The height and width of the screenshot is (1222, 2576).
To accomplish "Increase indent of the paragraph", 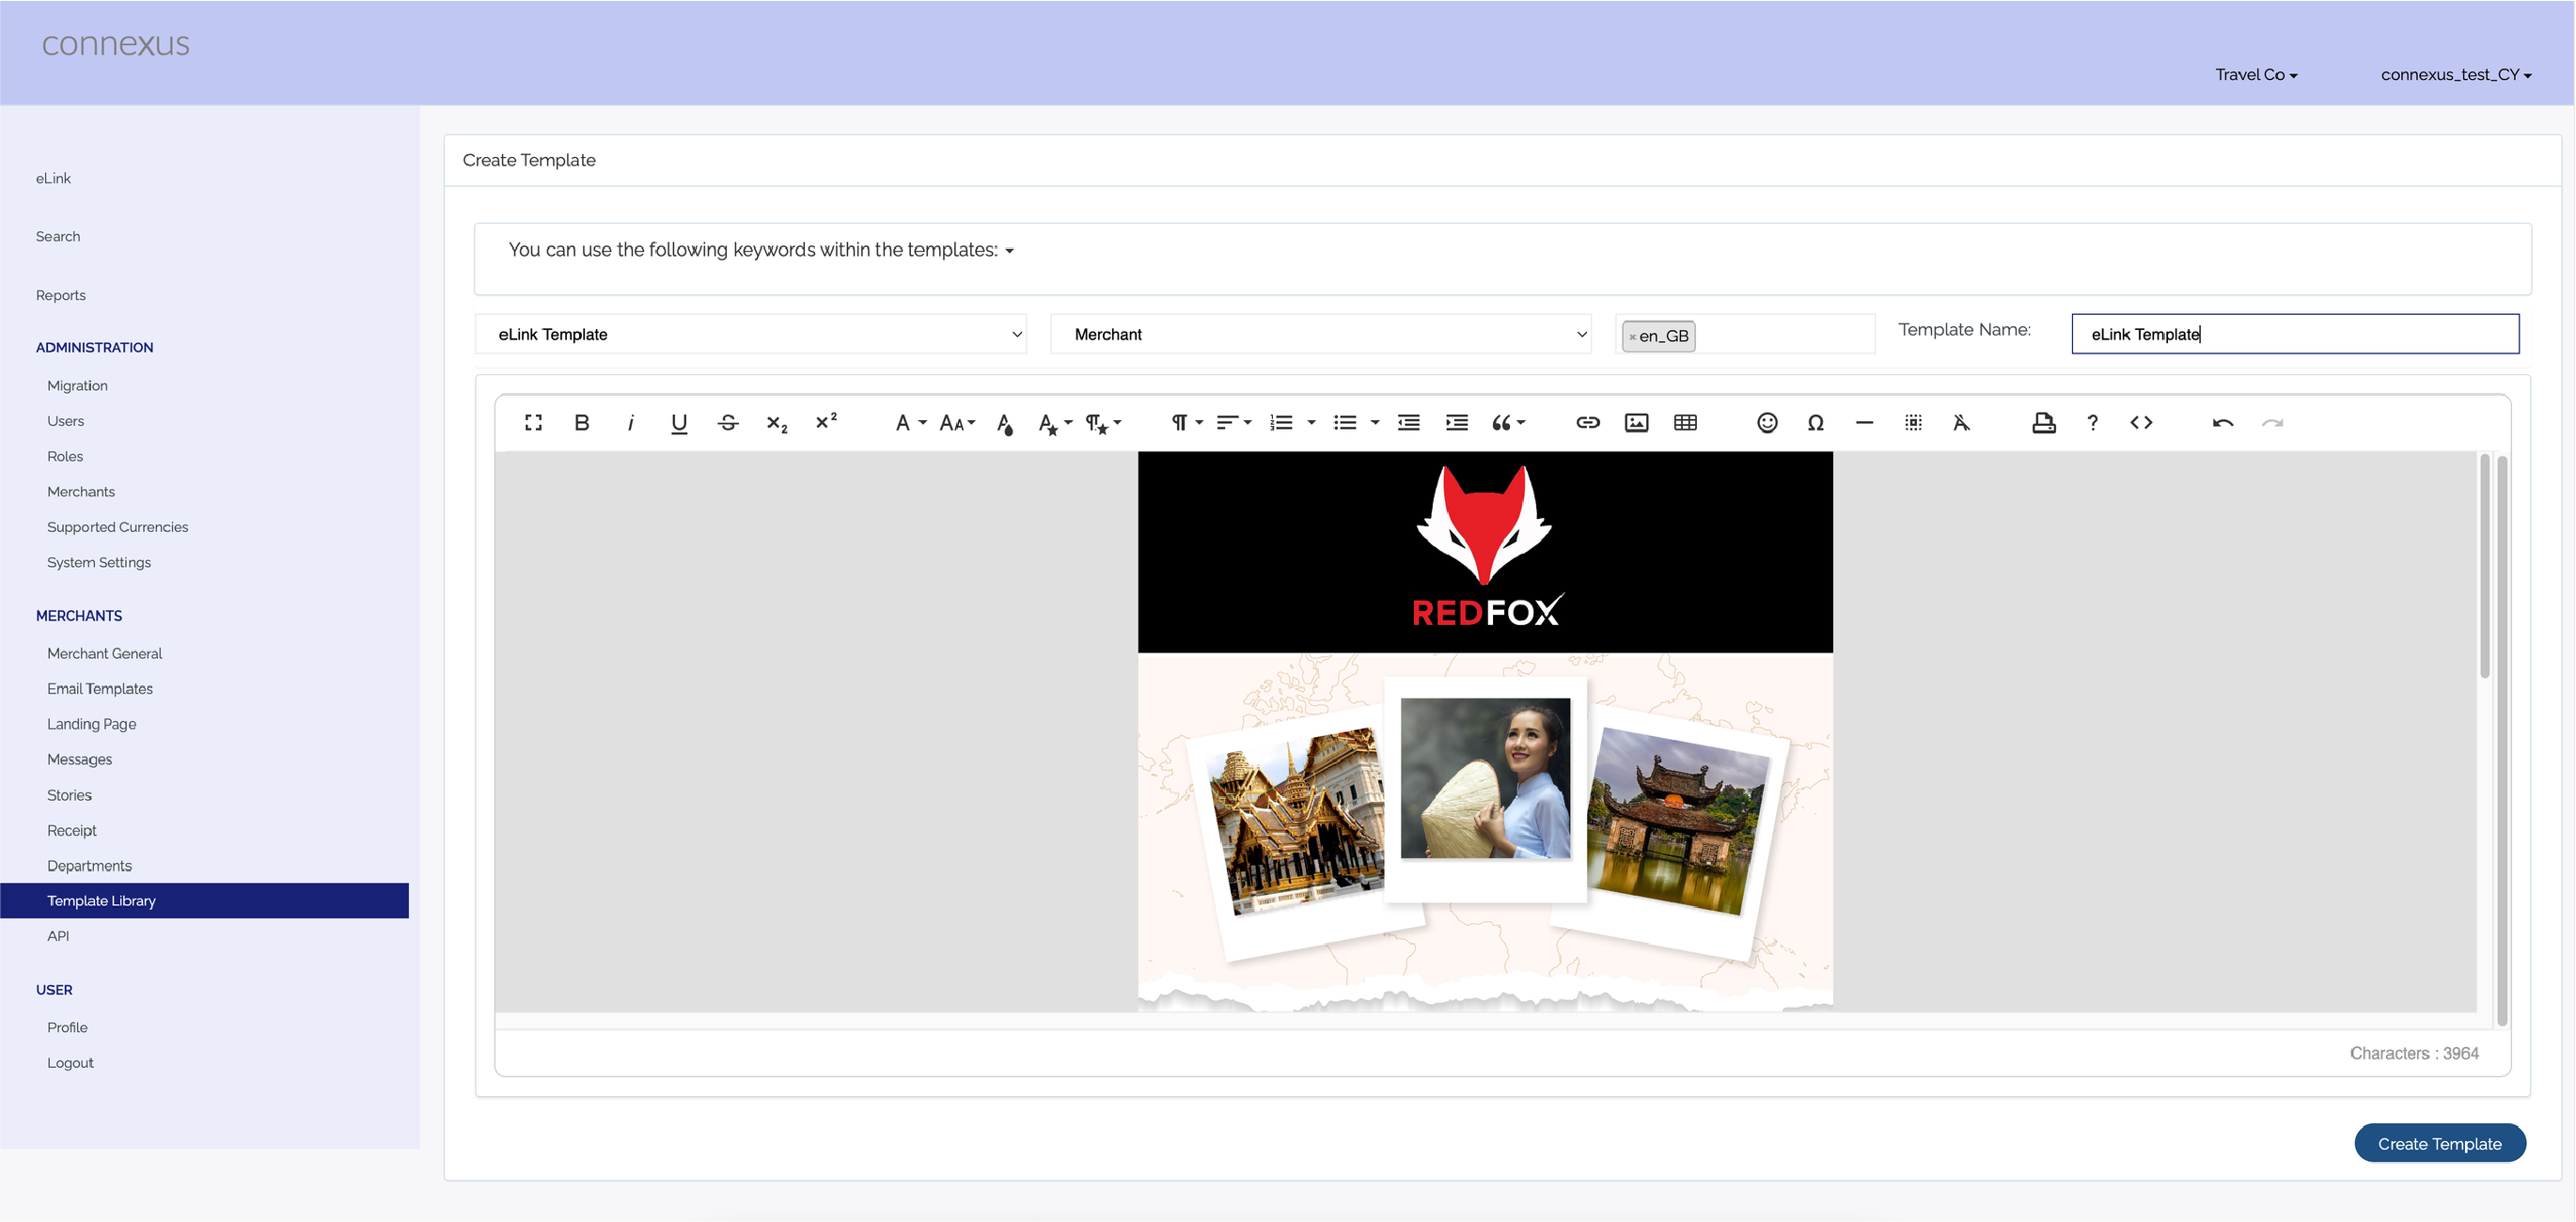I will coord(1457,423).
